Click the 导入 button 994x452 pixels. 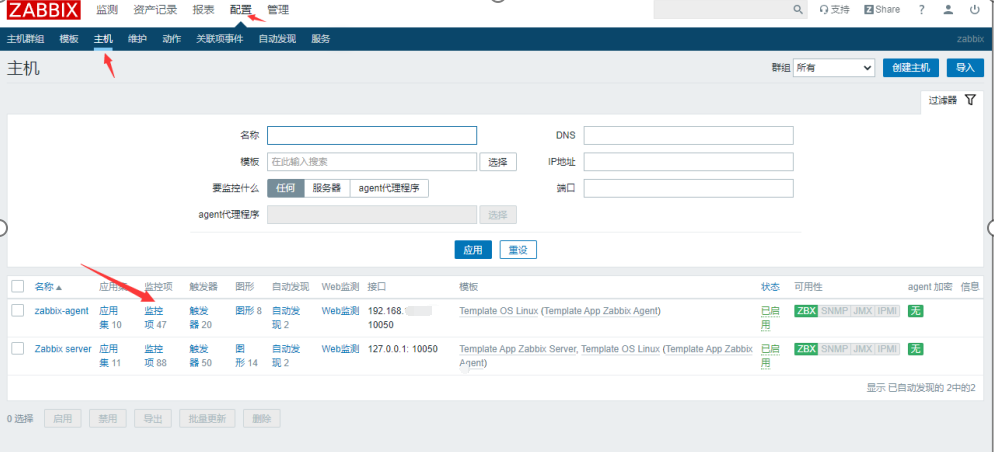(965, 68)
